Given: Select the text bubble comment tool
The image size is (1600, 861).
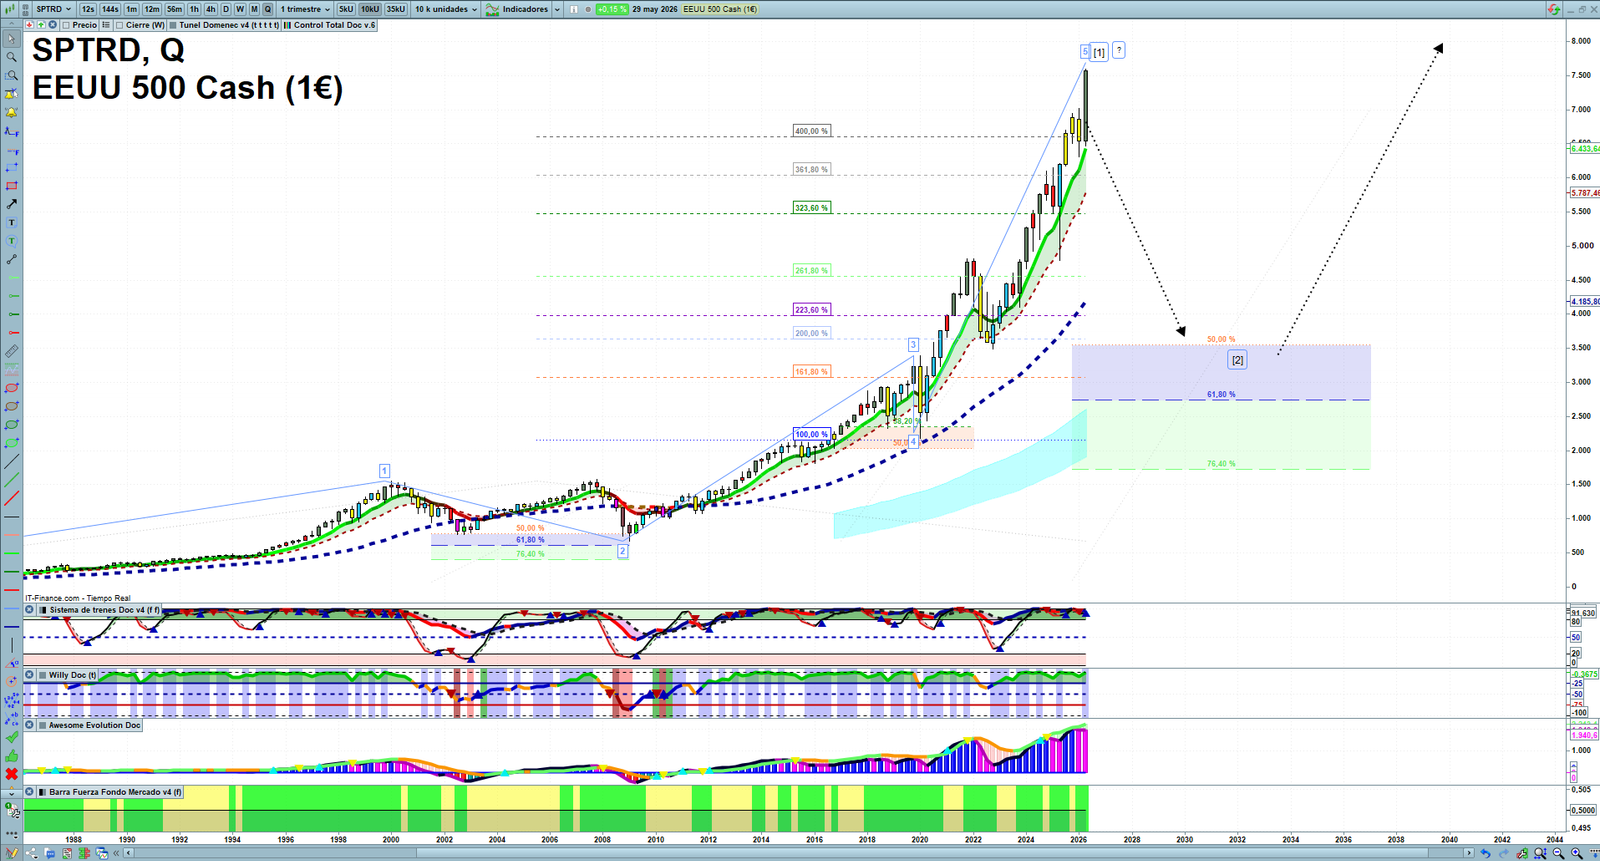Looking at the screenshot, I should tap(12, 241).
